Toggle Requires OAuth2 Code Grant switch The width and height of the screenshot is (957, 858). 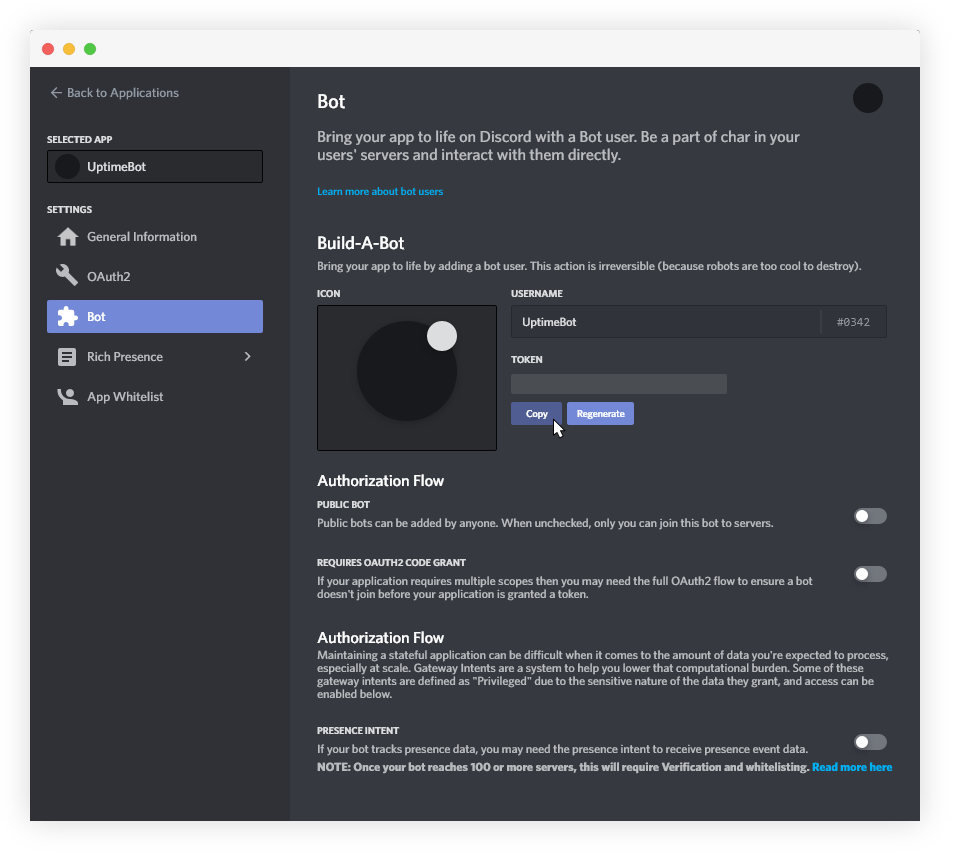click(x=870, y=574)
